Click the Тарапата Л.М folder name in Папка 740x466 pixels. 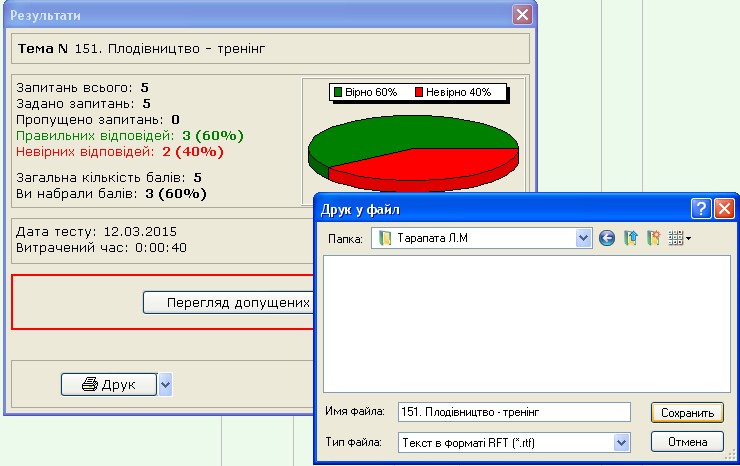(x=432, y=238)
